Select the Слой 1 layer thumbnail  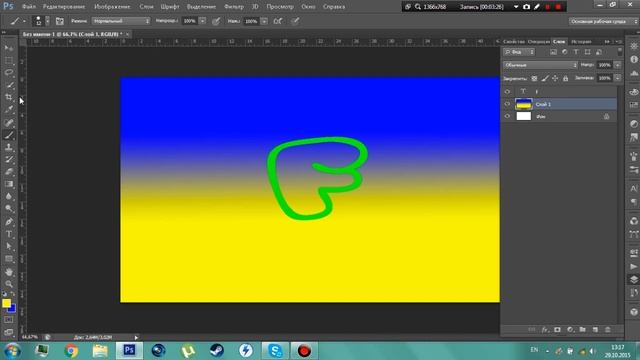(524, 104)
